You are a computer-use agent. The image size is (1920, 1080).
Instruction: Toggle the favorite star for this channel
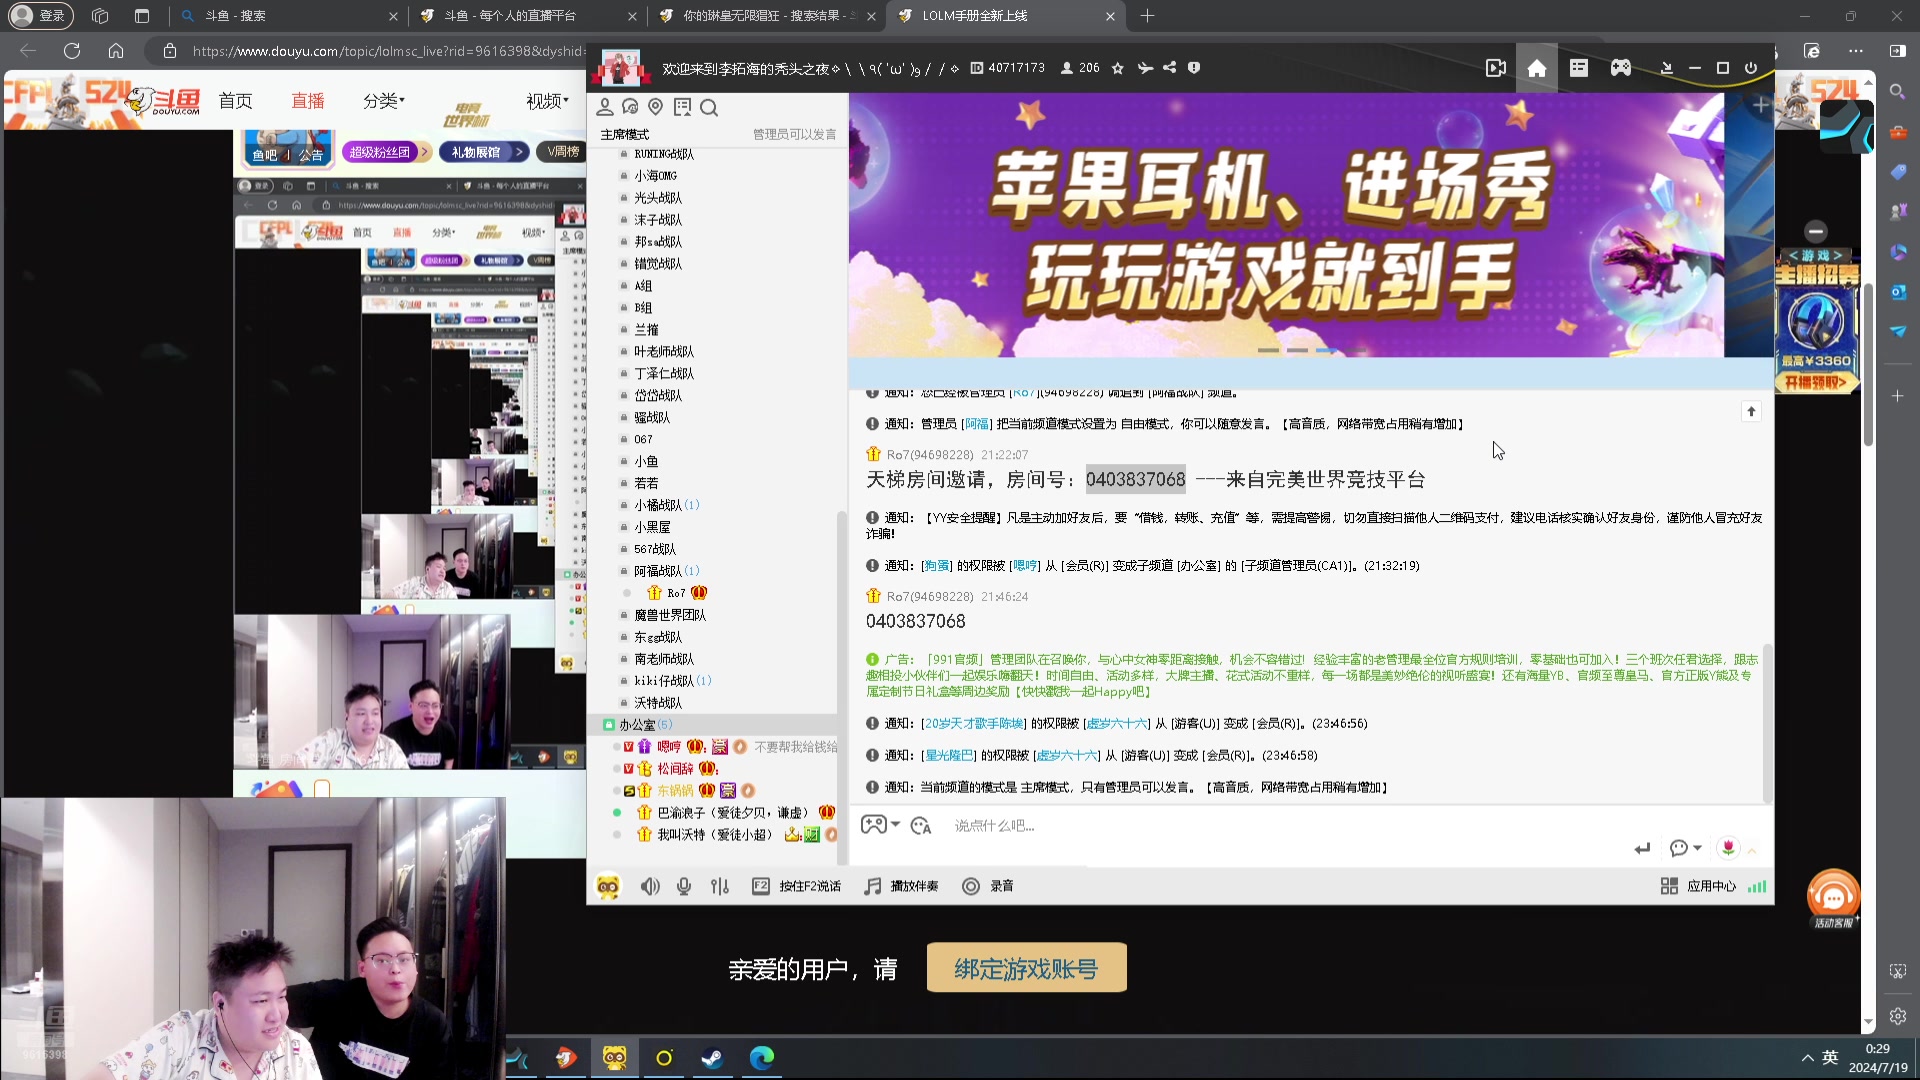pyautogui.click(x=1118, y=68)
